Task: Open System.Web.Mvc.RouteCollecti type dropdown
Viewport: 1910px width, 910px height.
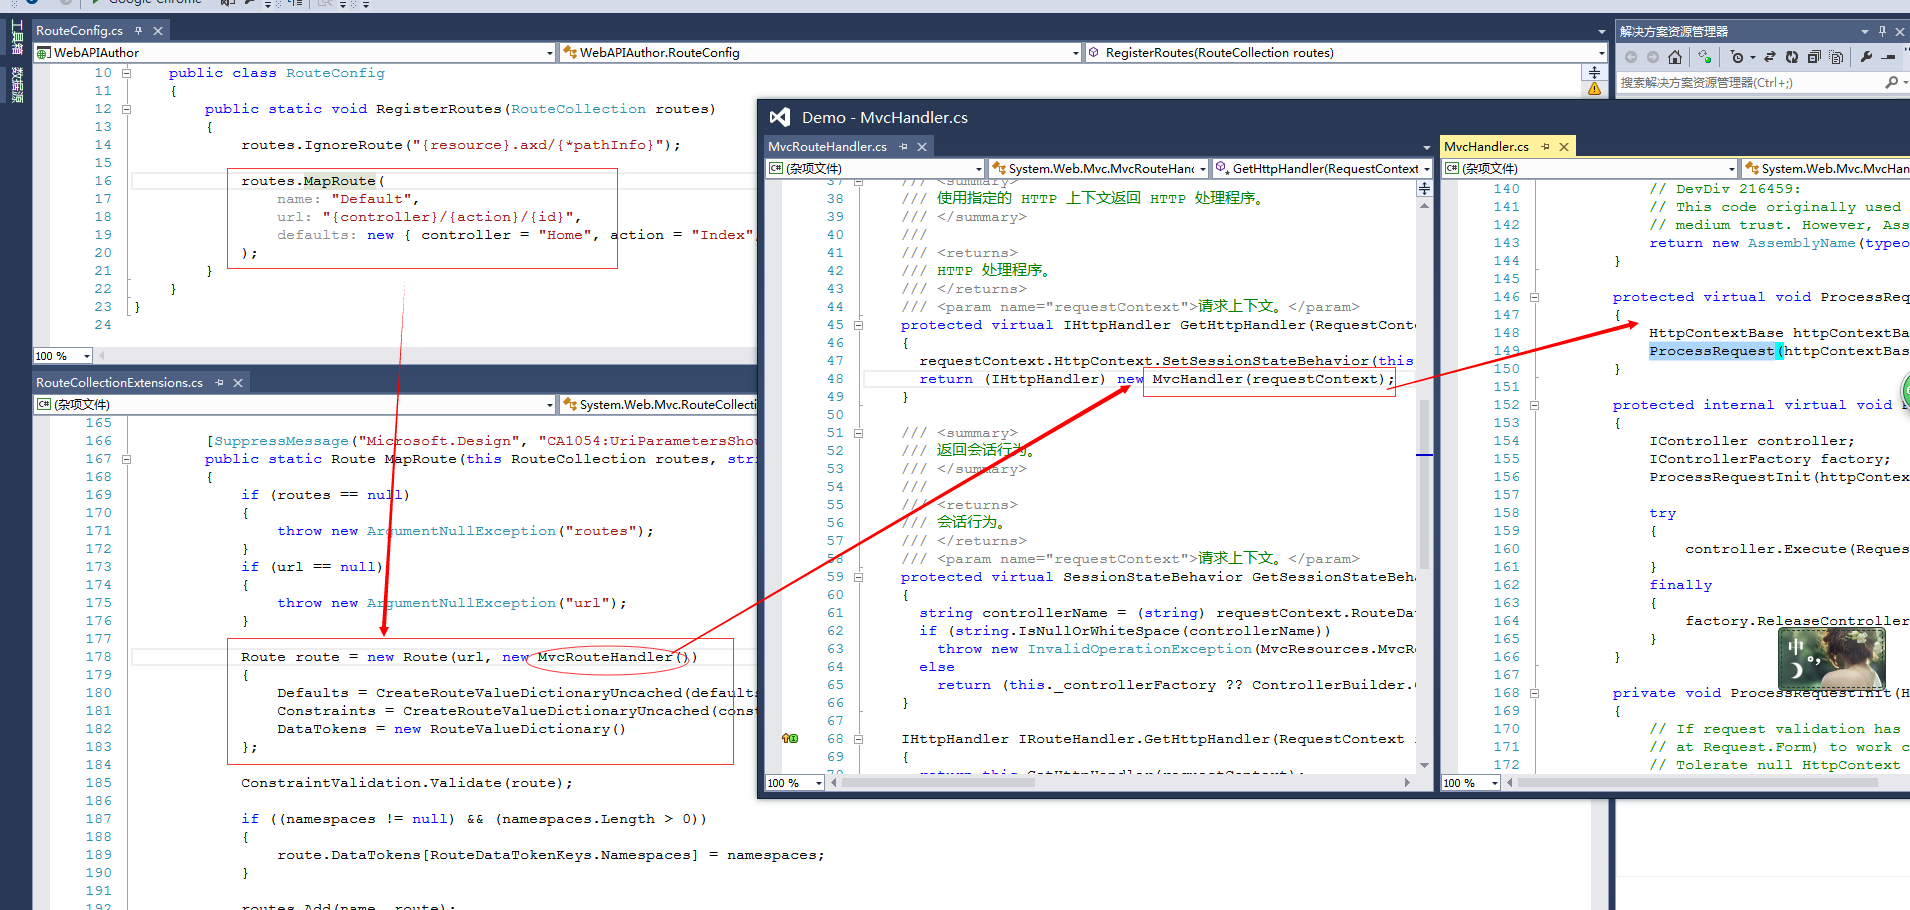Action: pos(659,405)
